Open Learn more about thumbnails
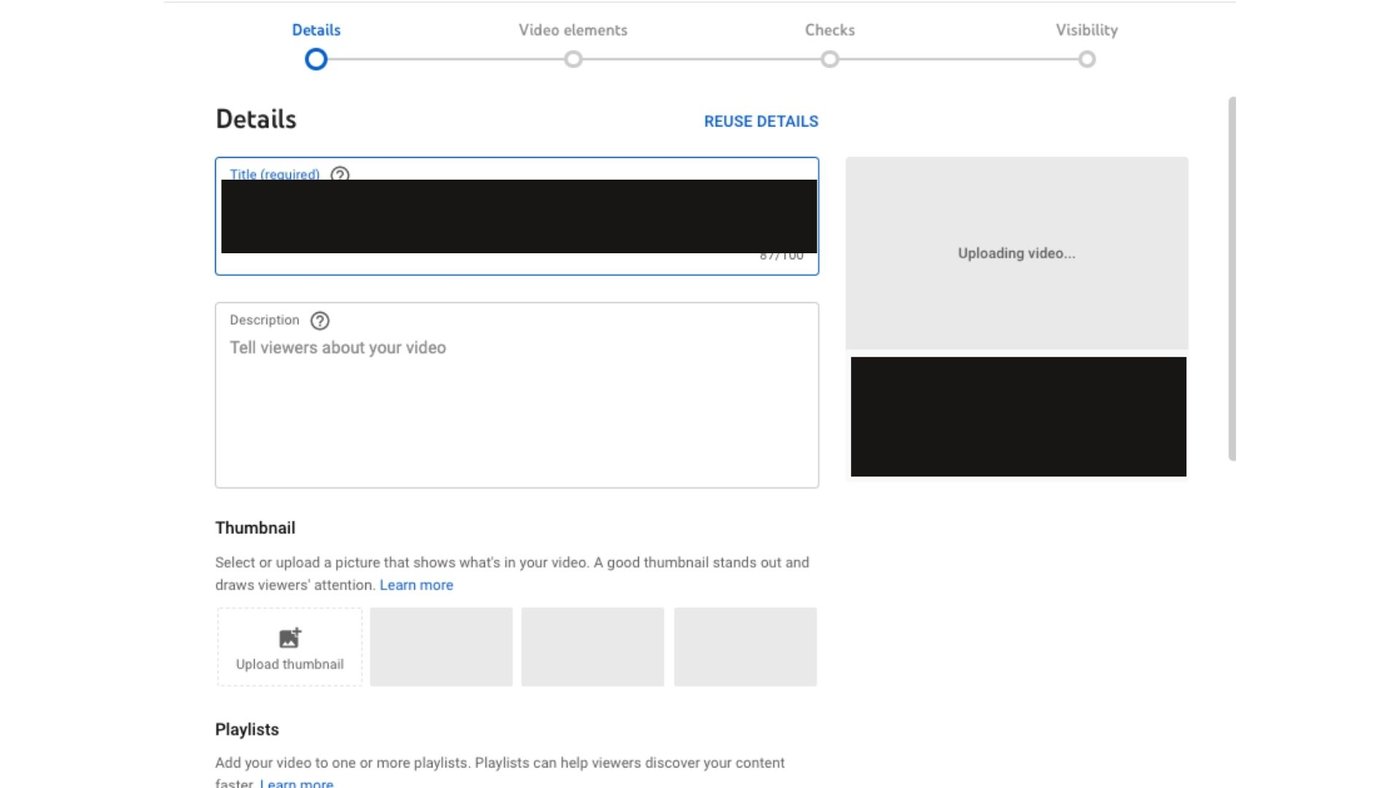Screen dimensions: 1400x788 pyautogui.click(x=416, y=584)
